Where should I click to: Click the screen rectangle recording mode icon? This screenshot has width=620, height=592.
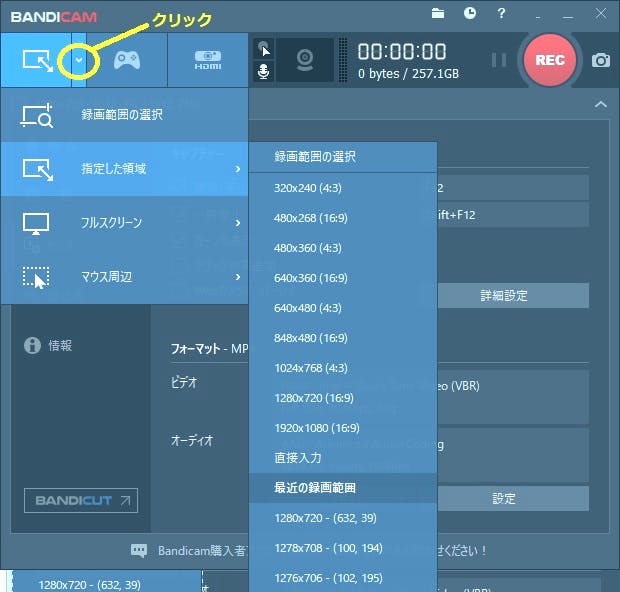point(37,60)
